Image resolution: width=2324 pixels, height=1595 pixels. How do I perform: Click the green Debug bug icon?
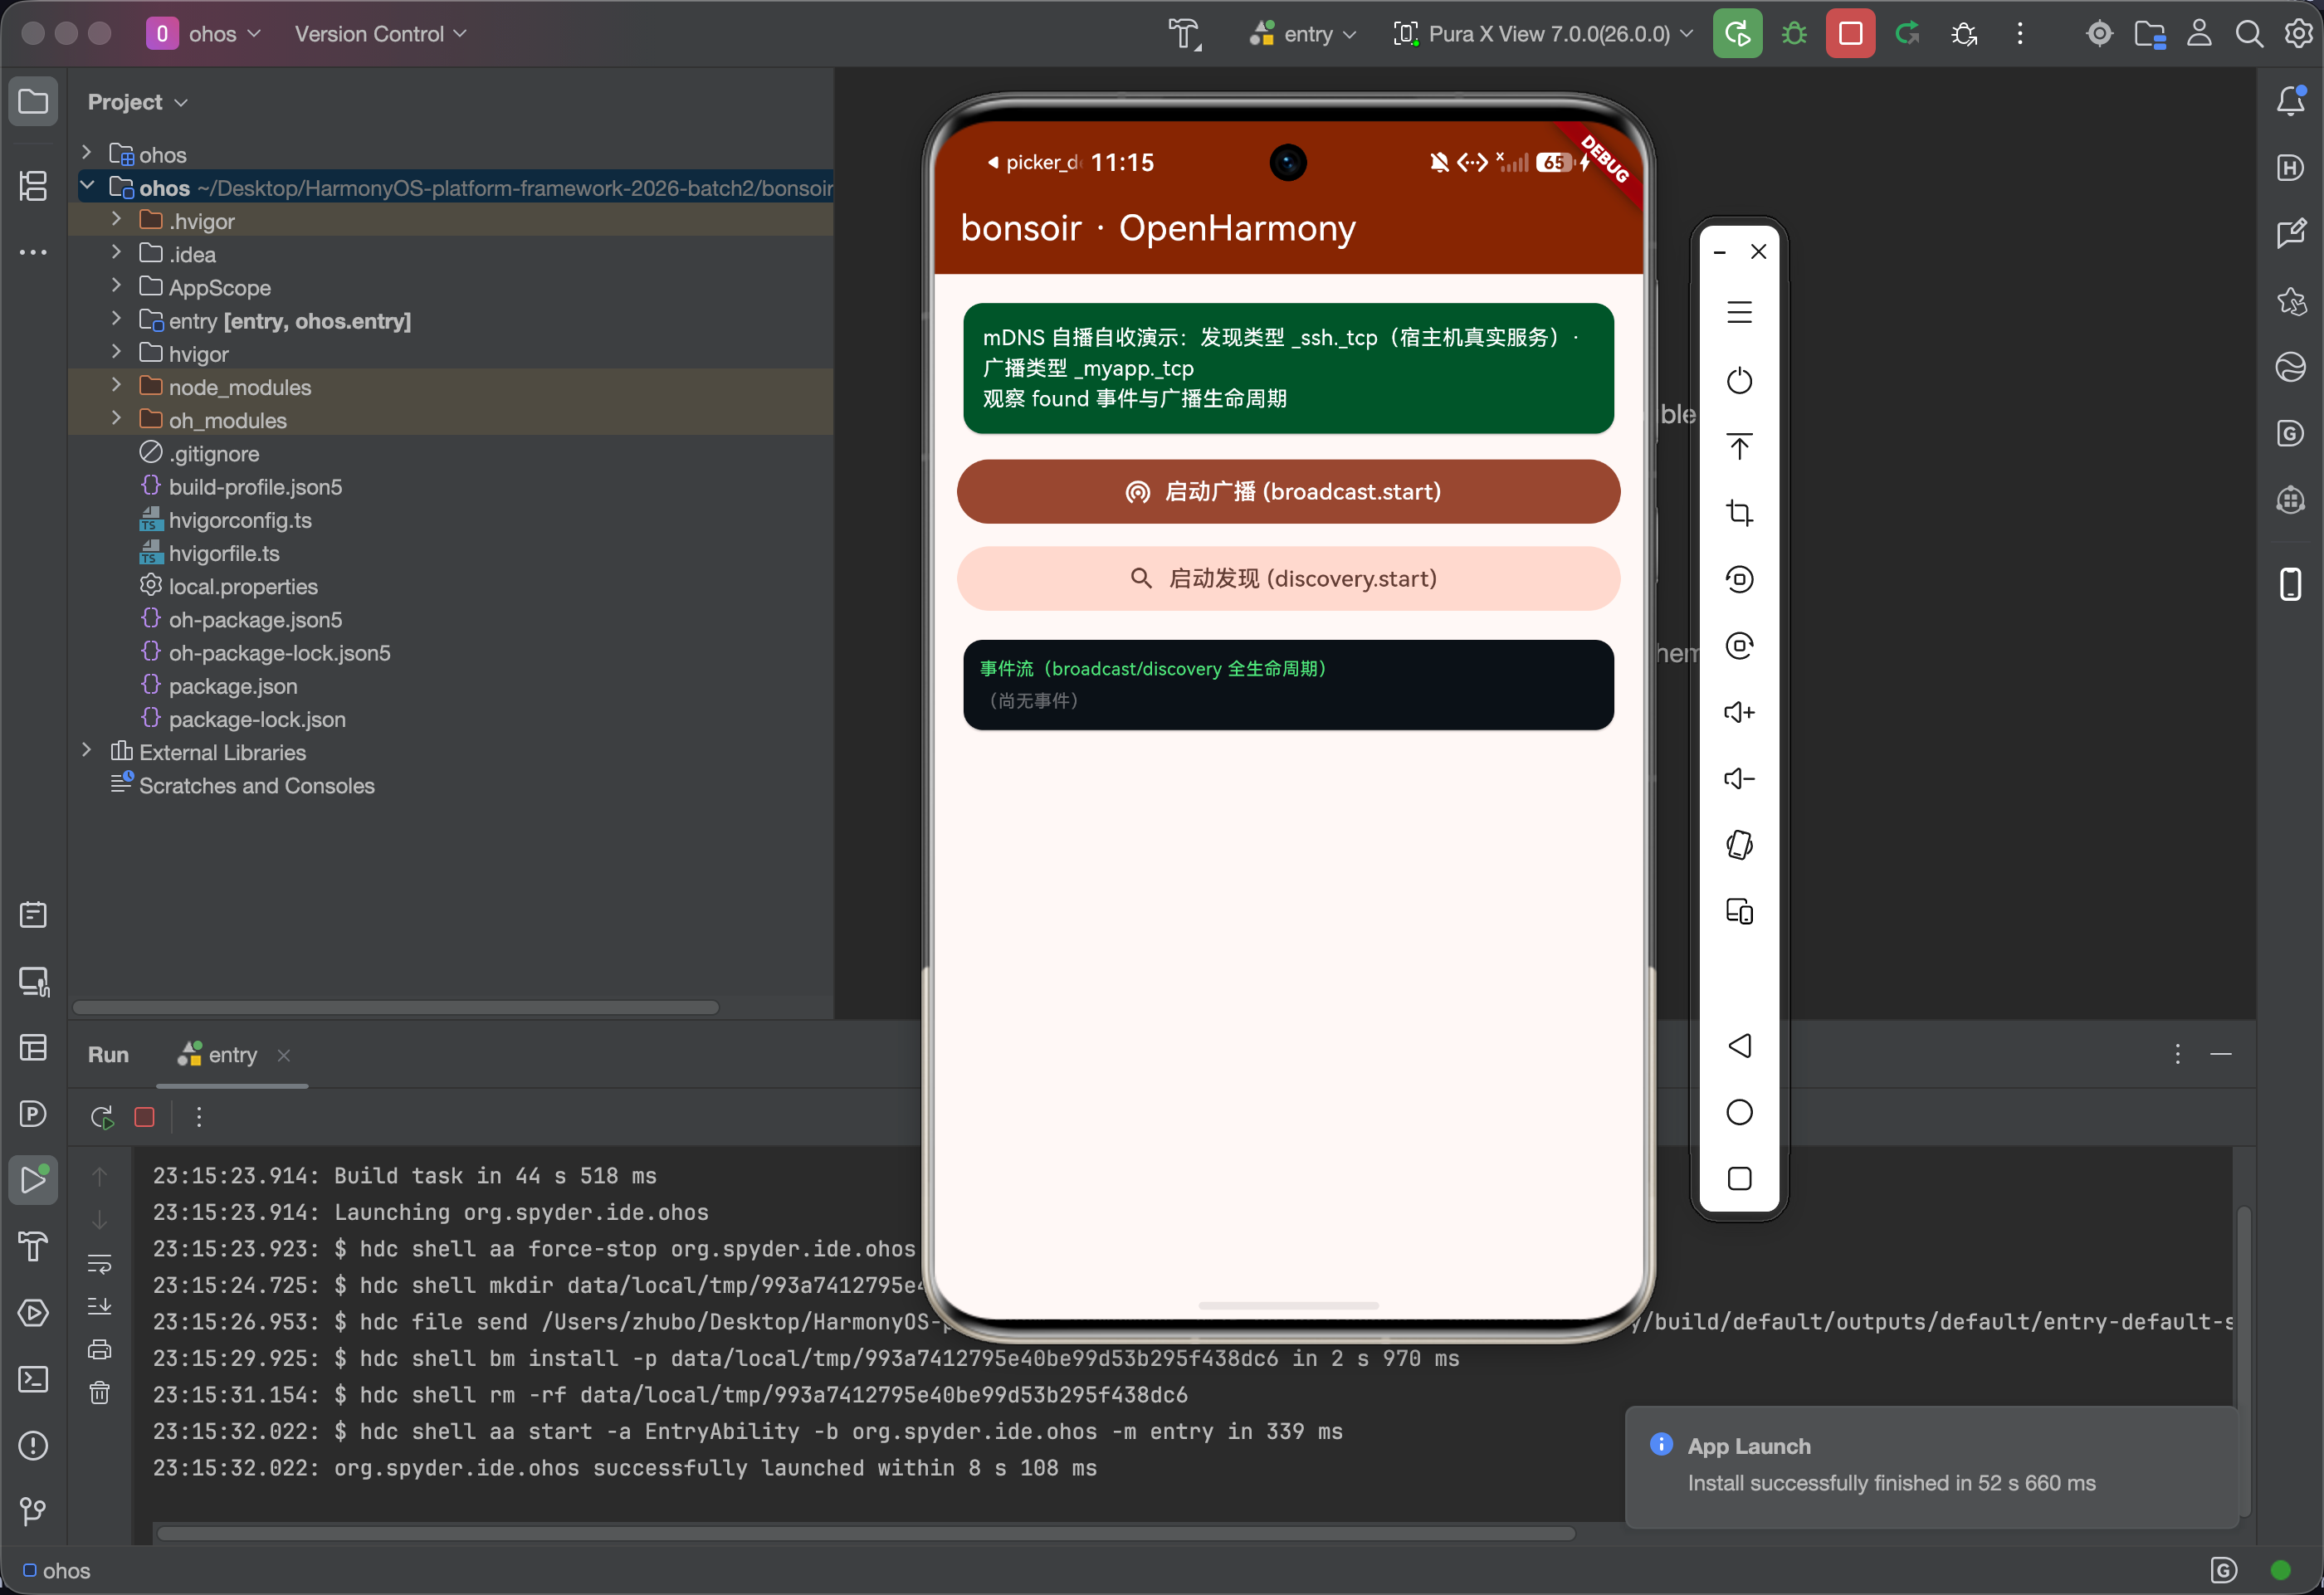click(x=1794, y=34)
